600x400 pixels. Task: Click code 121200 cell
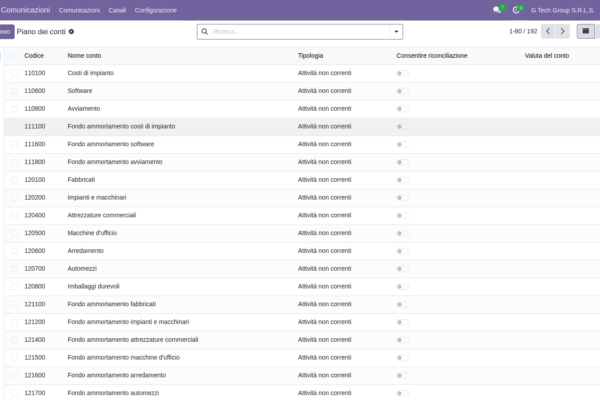click(x=35, y=322)
